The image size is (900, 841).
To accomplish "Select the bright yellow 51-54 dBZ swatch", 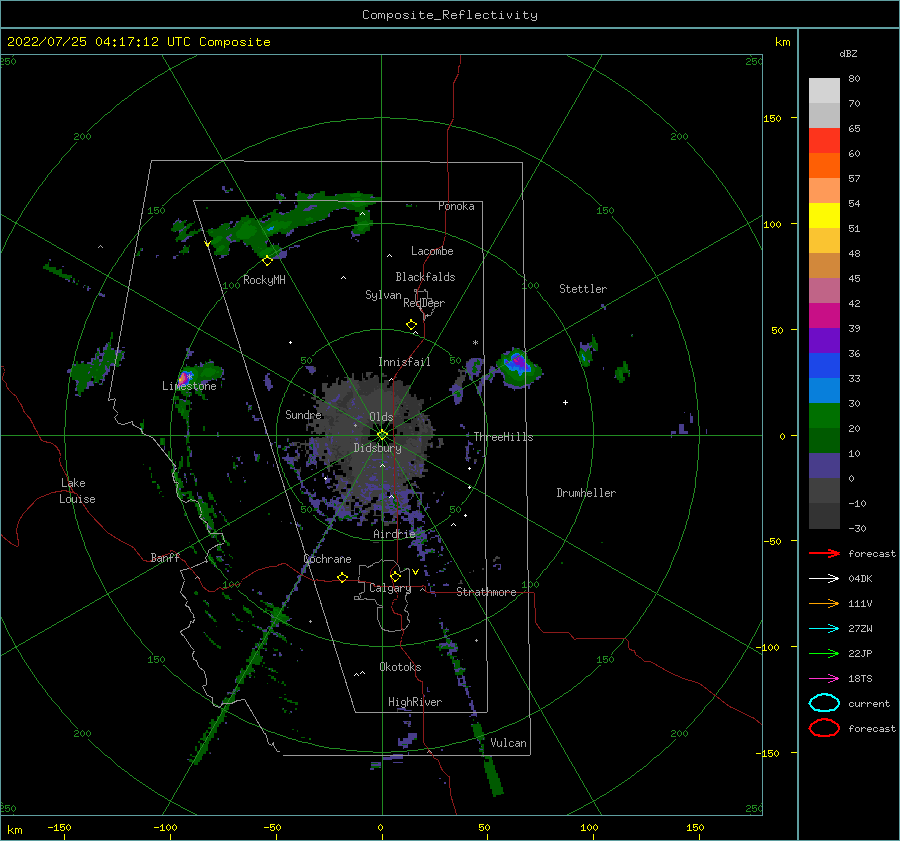I will (824, 216).
